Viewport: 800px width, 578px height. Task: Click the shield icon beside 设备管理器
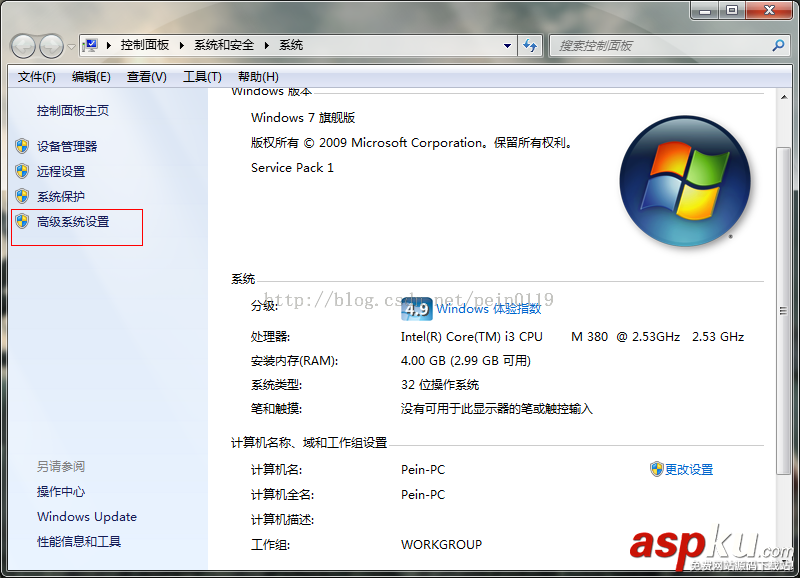point(22,146)
